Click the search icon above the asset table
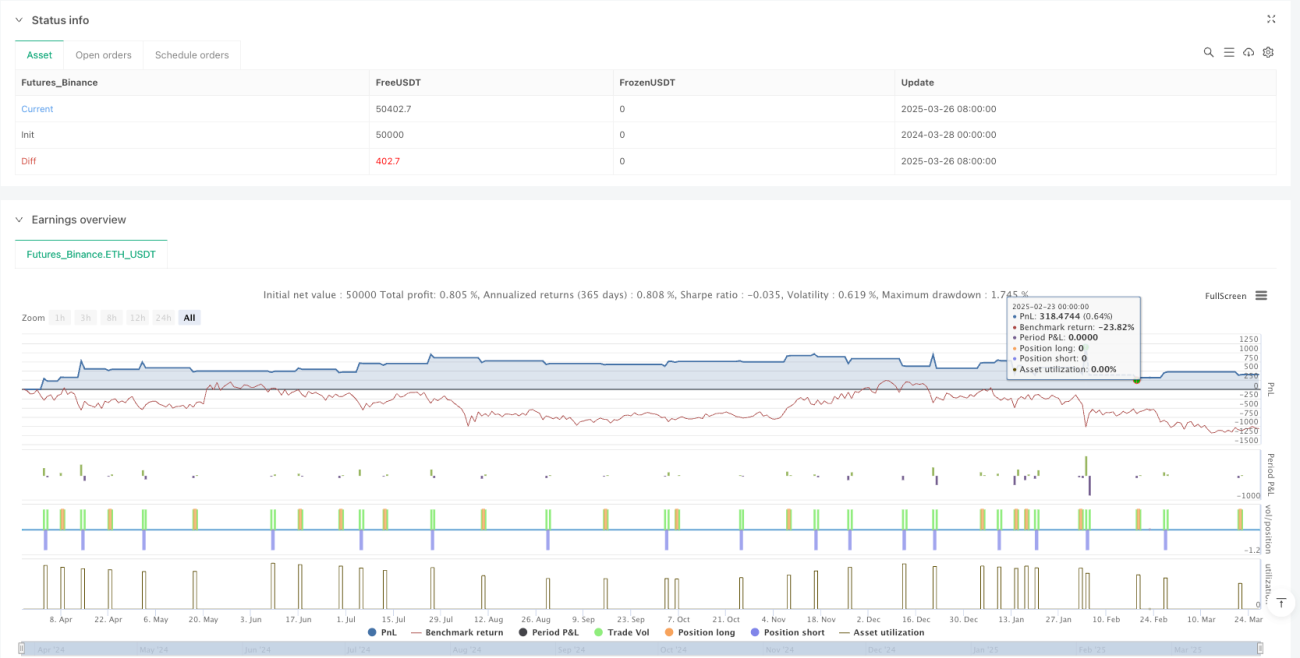Image resolution: width=1300 pixels, height=658 pixels. pyautogui.click(x=1208, y=52)
